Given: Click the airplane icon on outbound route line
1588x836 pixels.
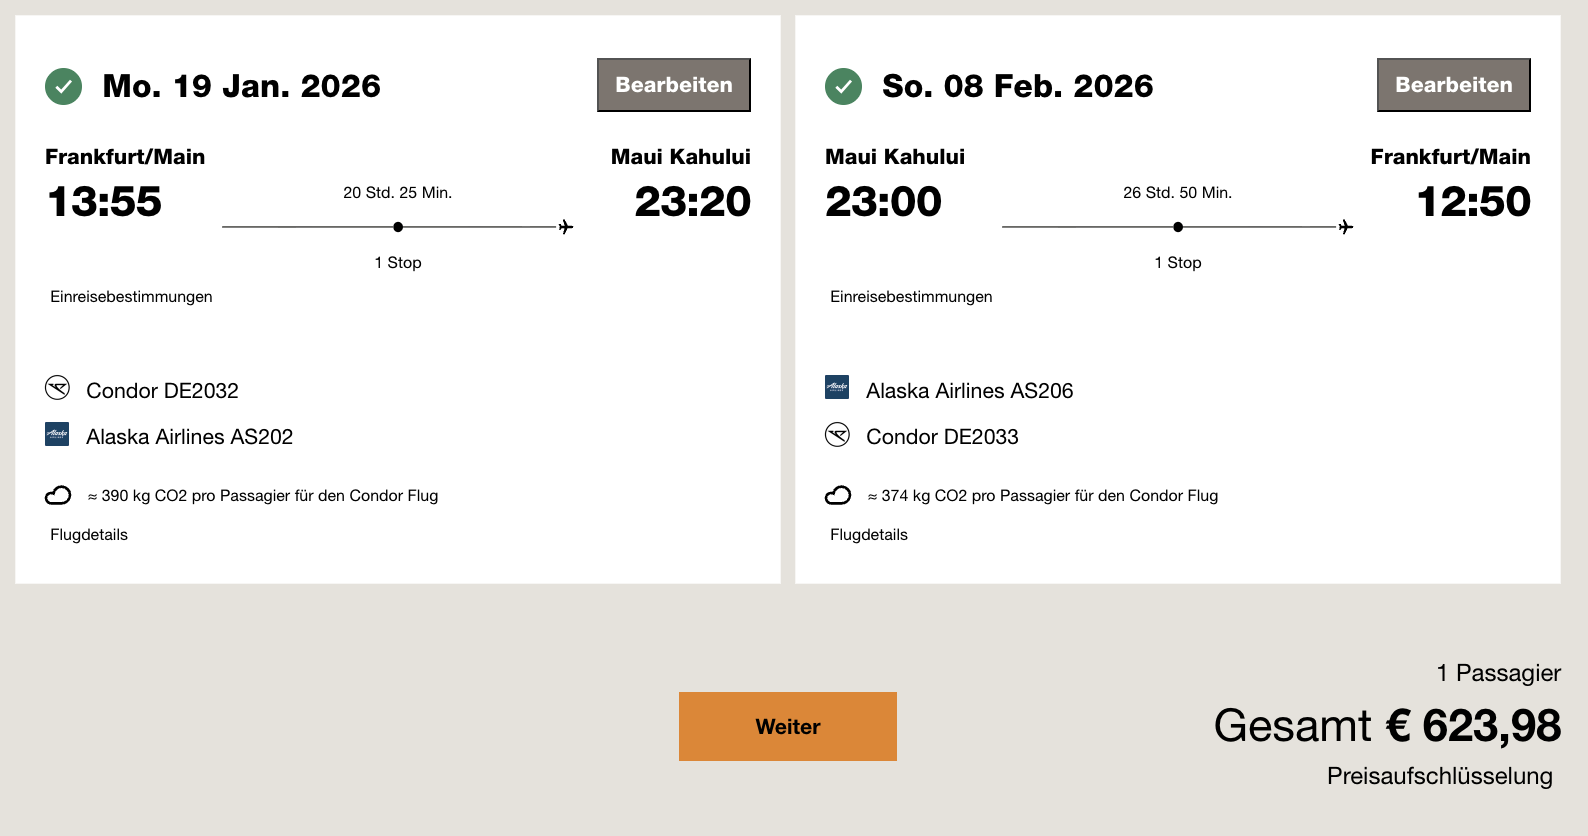Looking at the screenshot, I should click(x=566, y=227).
